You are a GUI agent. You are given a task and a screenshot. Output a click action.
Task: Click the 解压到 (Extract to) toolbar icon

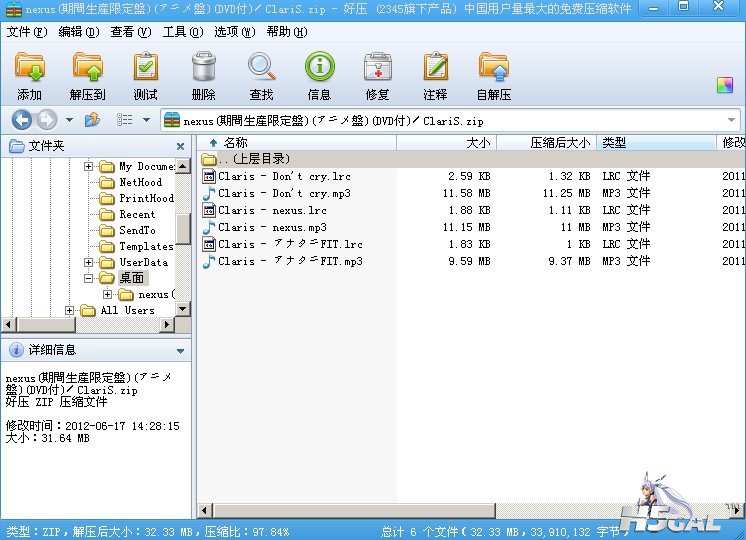click(x=88, y=68)
